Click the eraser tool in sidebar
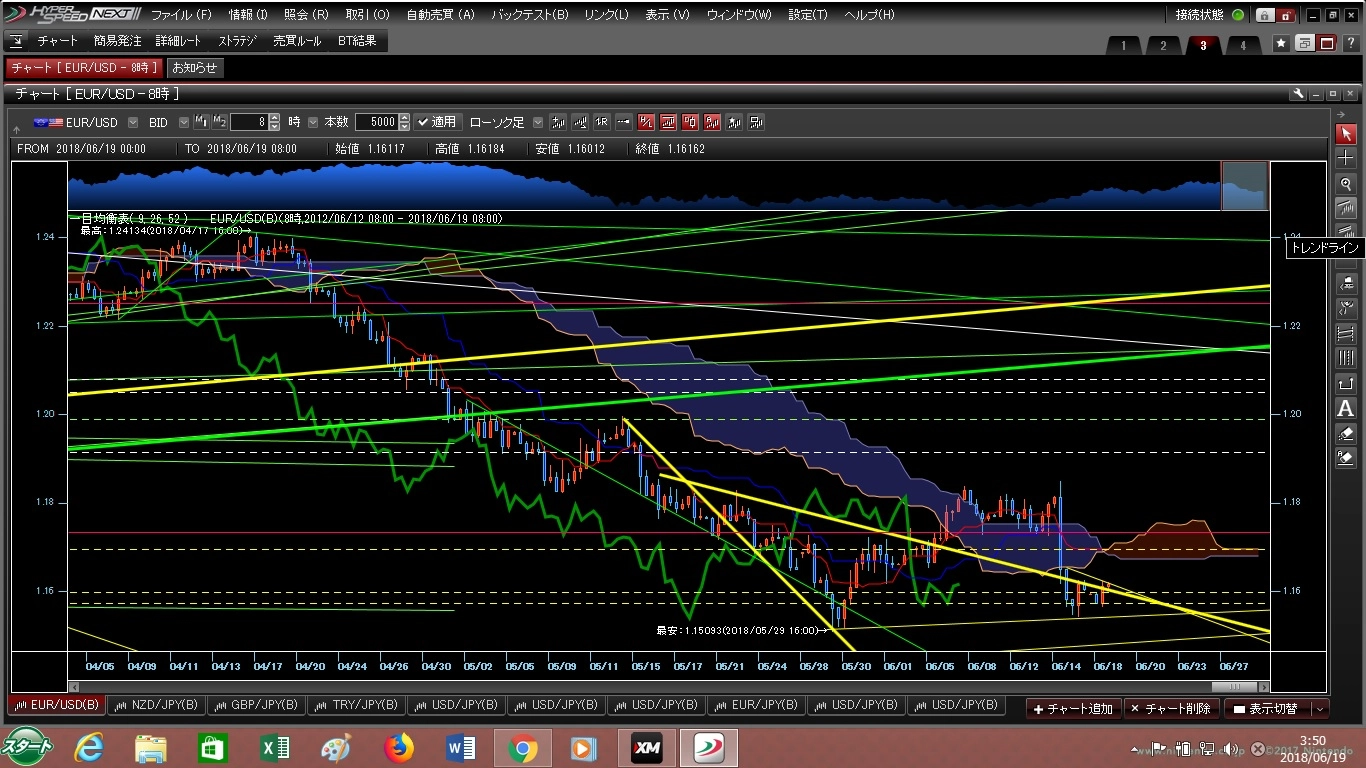Image resolution: width=1366 pixels, height=768 pixels. click(1346, 434)
